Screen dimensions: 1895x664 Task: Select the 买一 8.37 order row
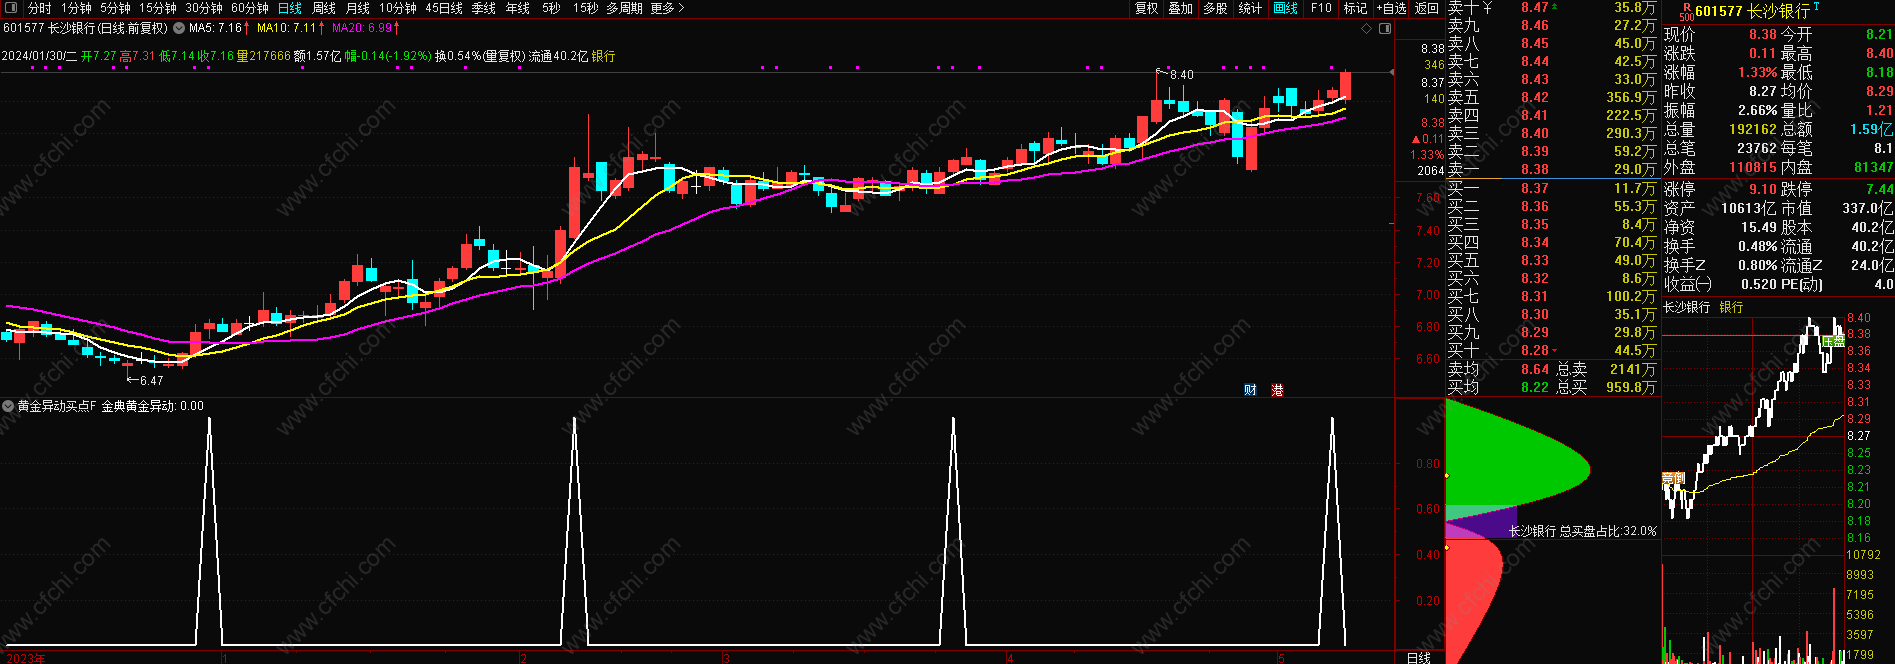tap(1552, 188)
